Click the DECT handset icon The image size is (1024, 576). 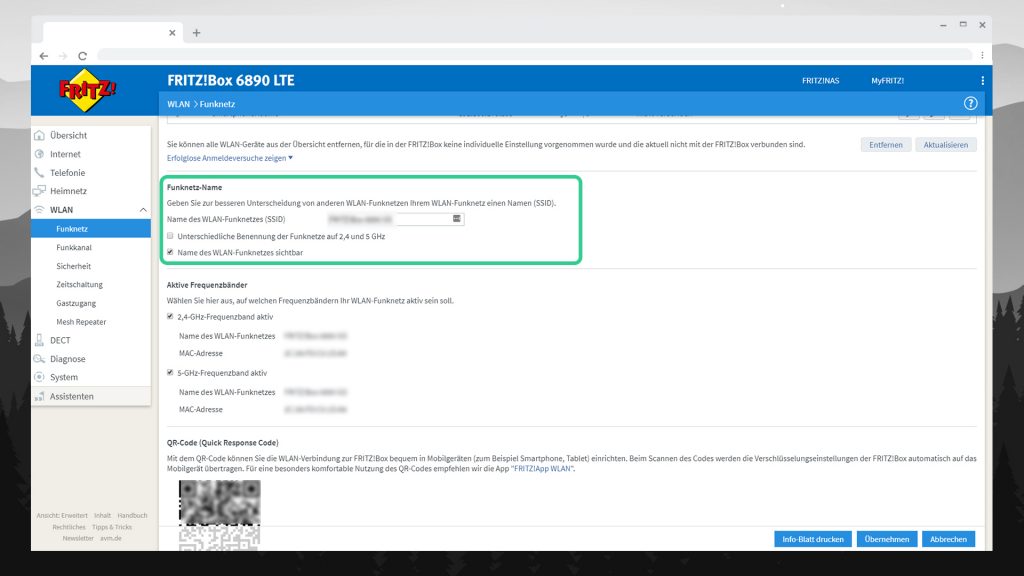point(39,340)
